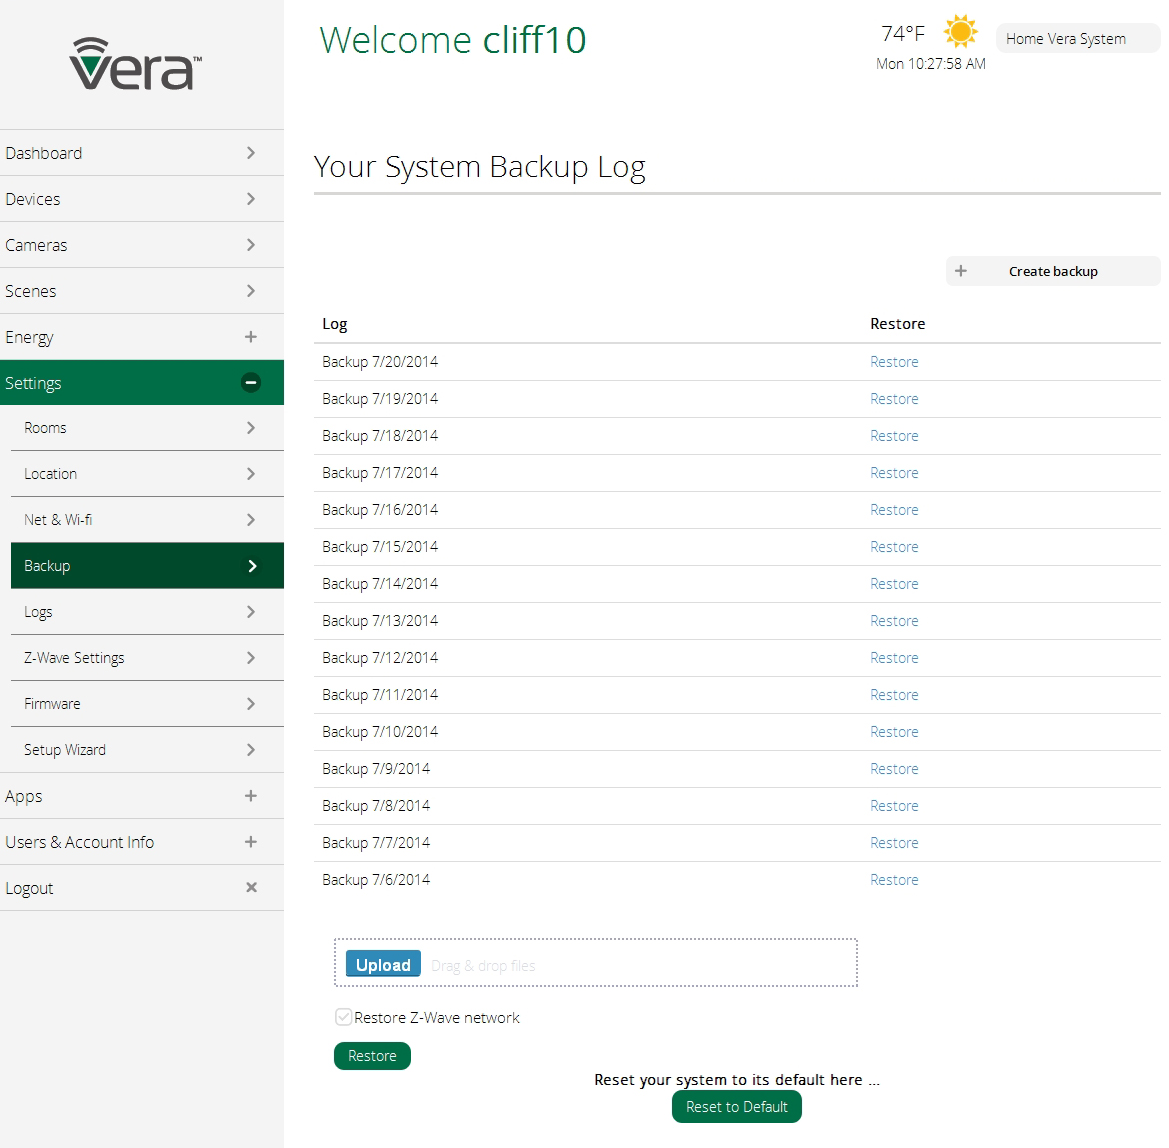Click the plus icon beside Create backup
This screenshot has height=1148, width=1169.
point(961,271)
